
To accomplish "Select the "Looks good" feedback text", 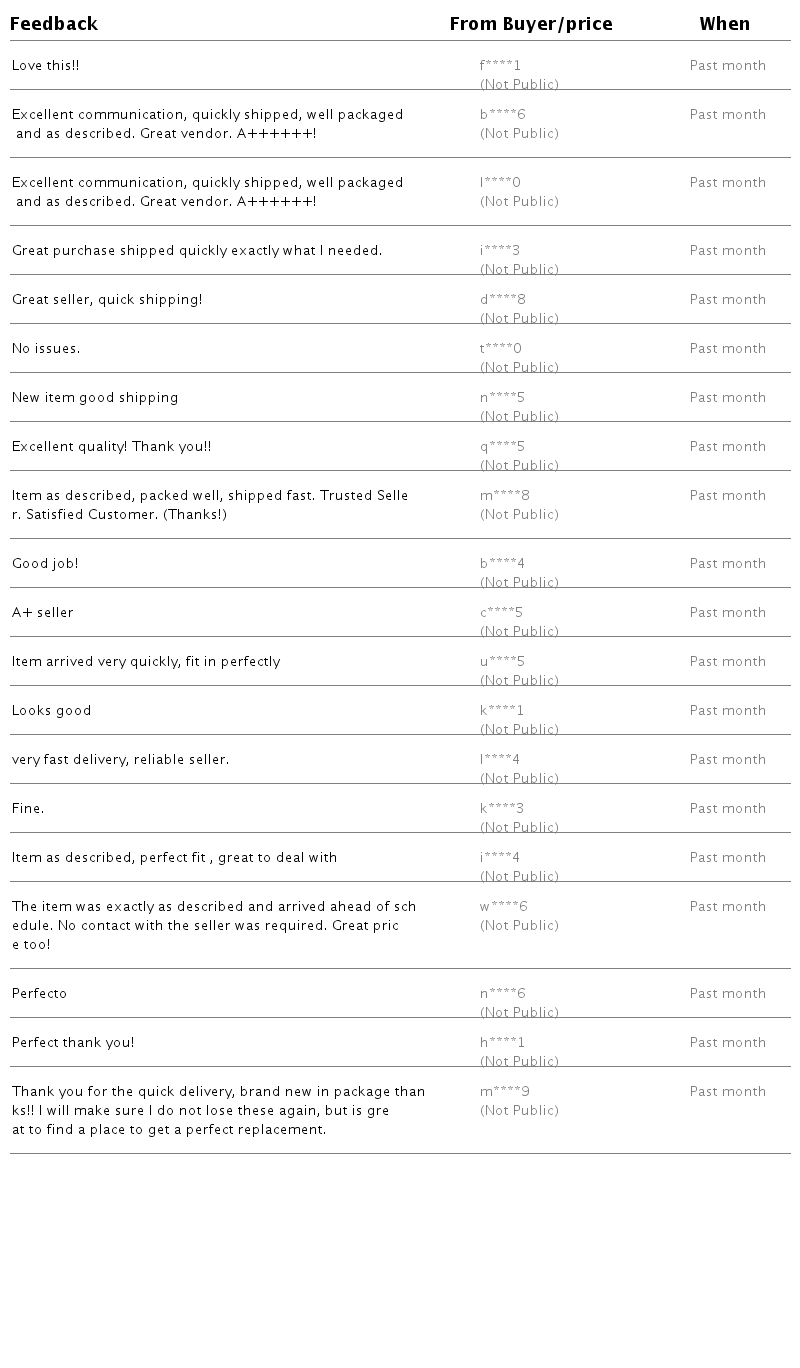I will point(52,711).
